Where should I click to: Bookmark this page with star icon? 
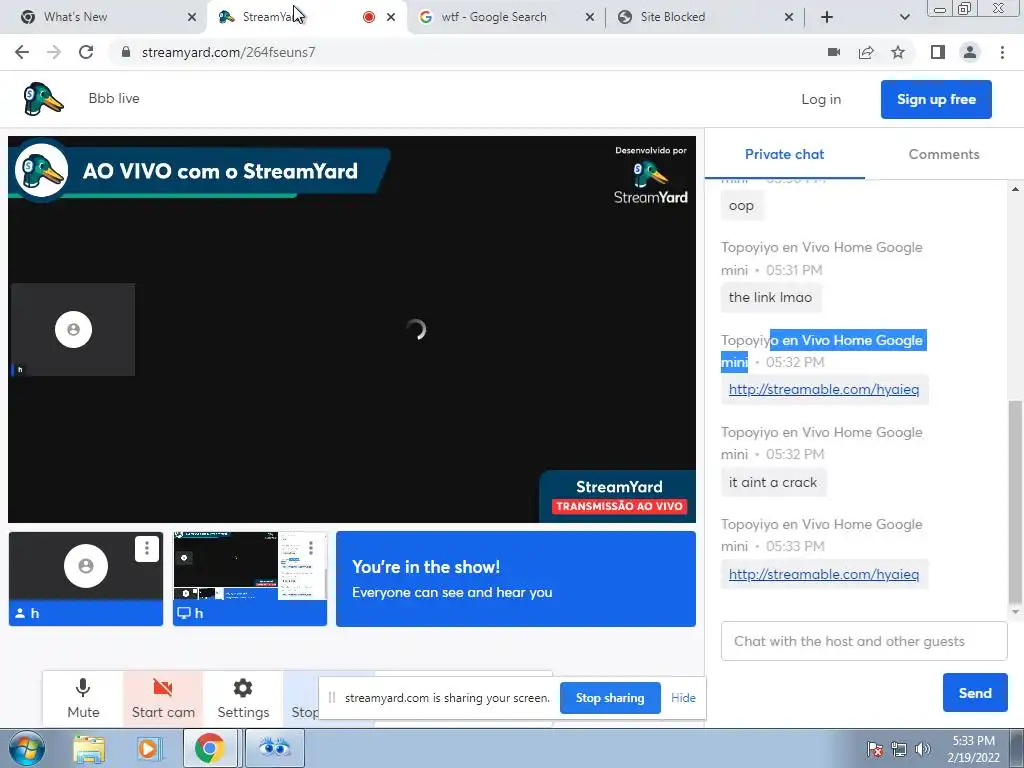pyautogui.click(x=898, y=52)
